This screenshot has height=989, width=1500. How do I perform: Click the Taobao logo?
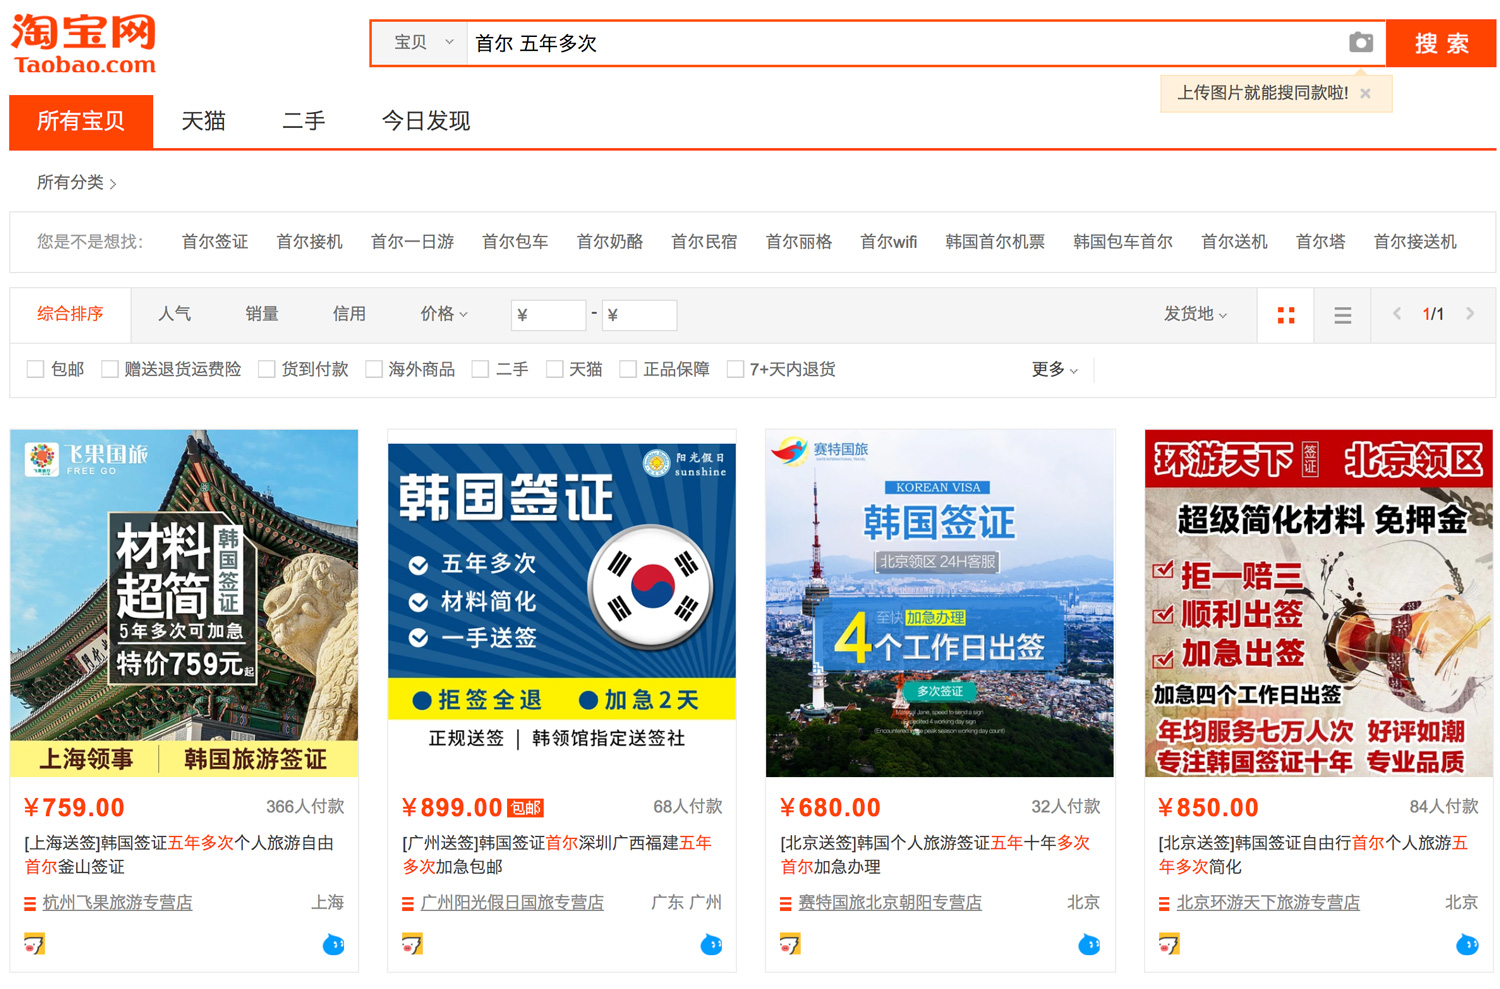point(84,45)
